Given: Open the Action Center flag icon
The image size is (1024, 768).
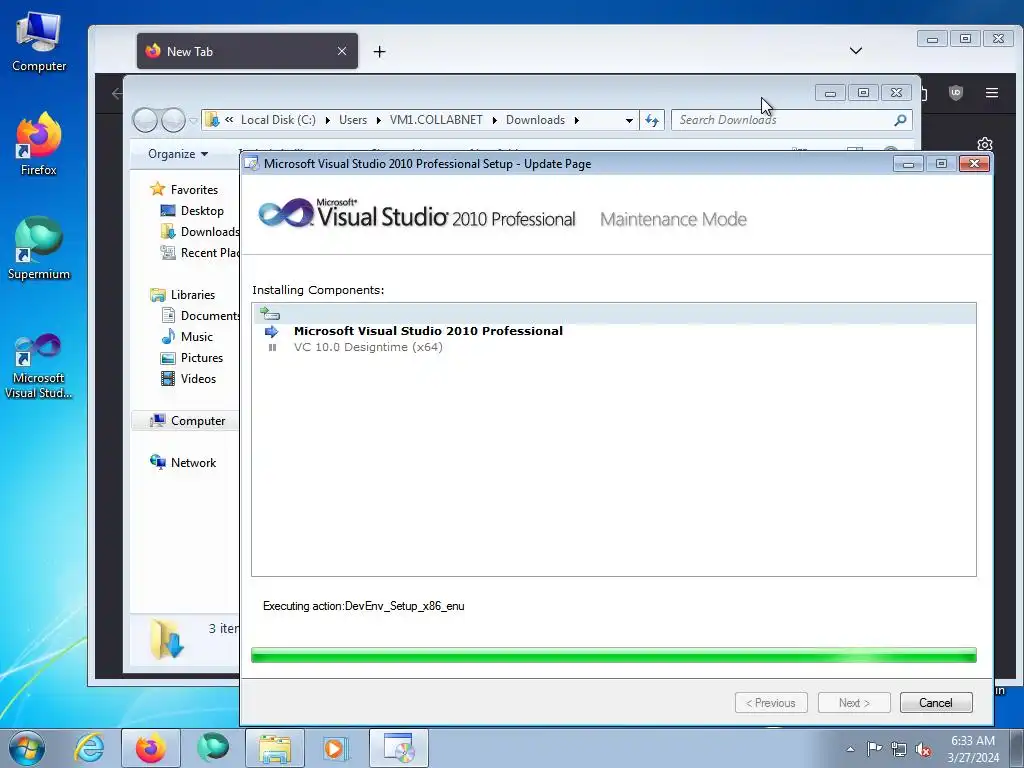Looking at the screenshot, I should [x=874, y=749].
